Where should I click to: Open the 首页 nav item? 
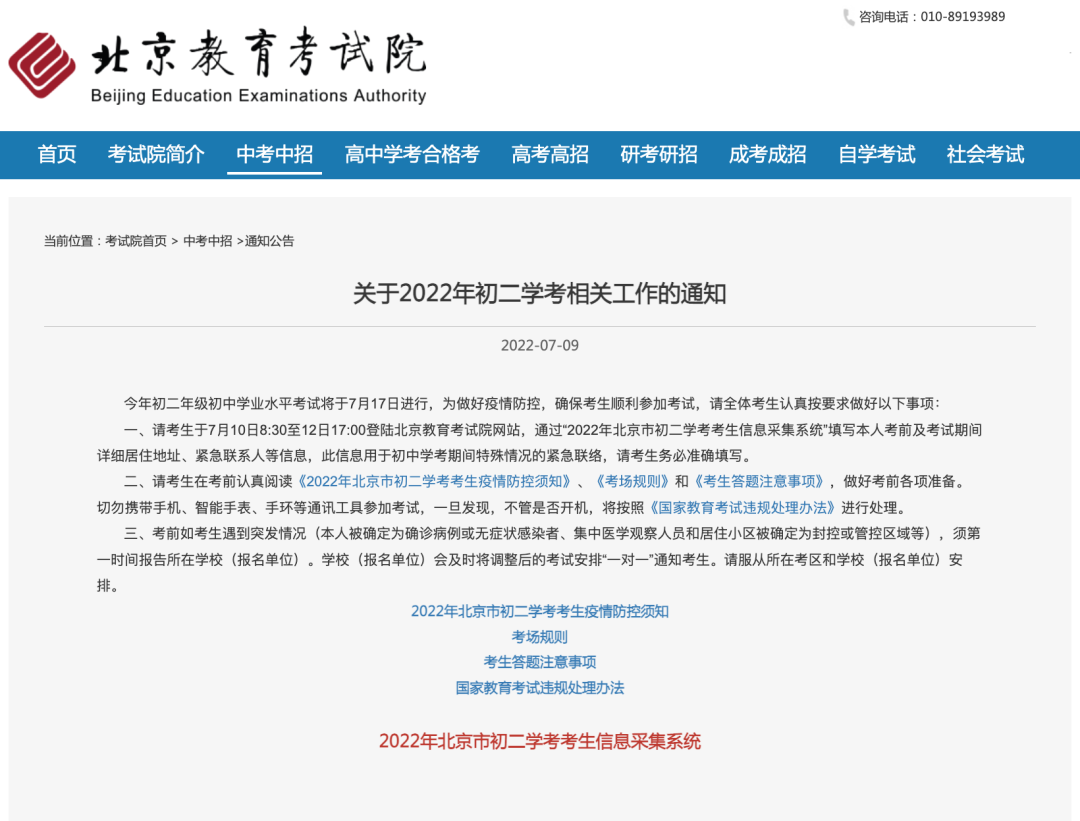(57, 154)
